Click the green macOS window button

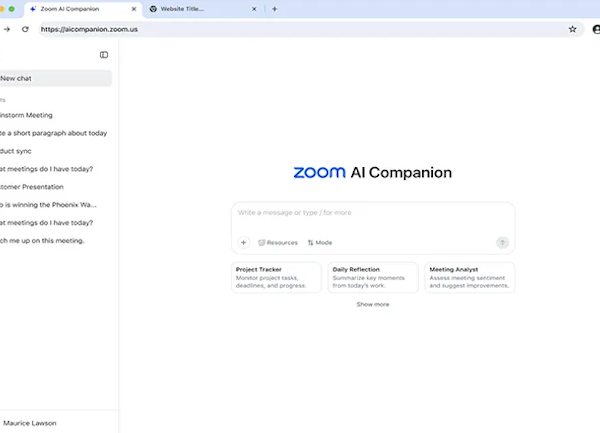[x=11, y=9]
